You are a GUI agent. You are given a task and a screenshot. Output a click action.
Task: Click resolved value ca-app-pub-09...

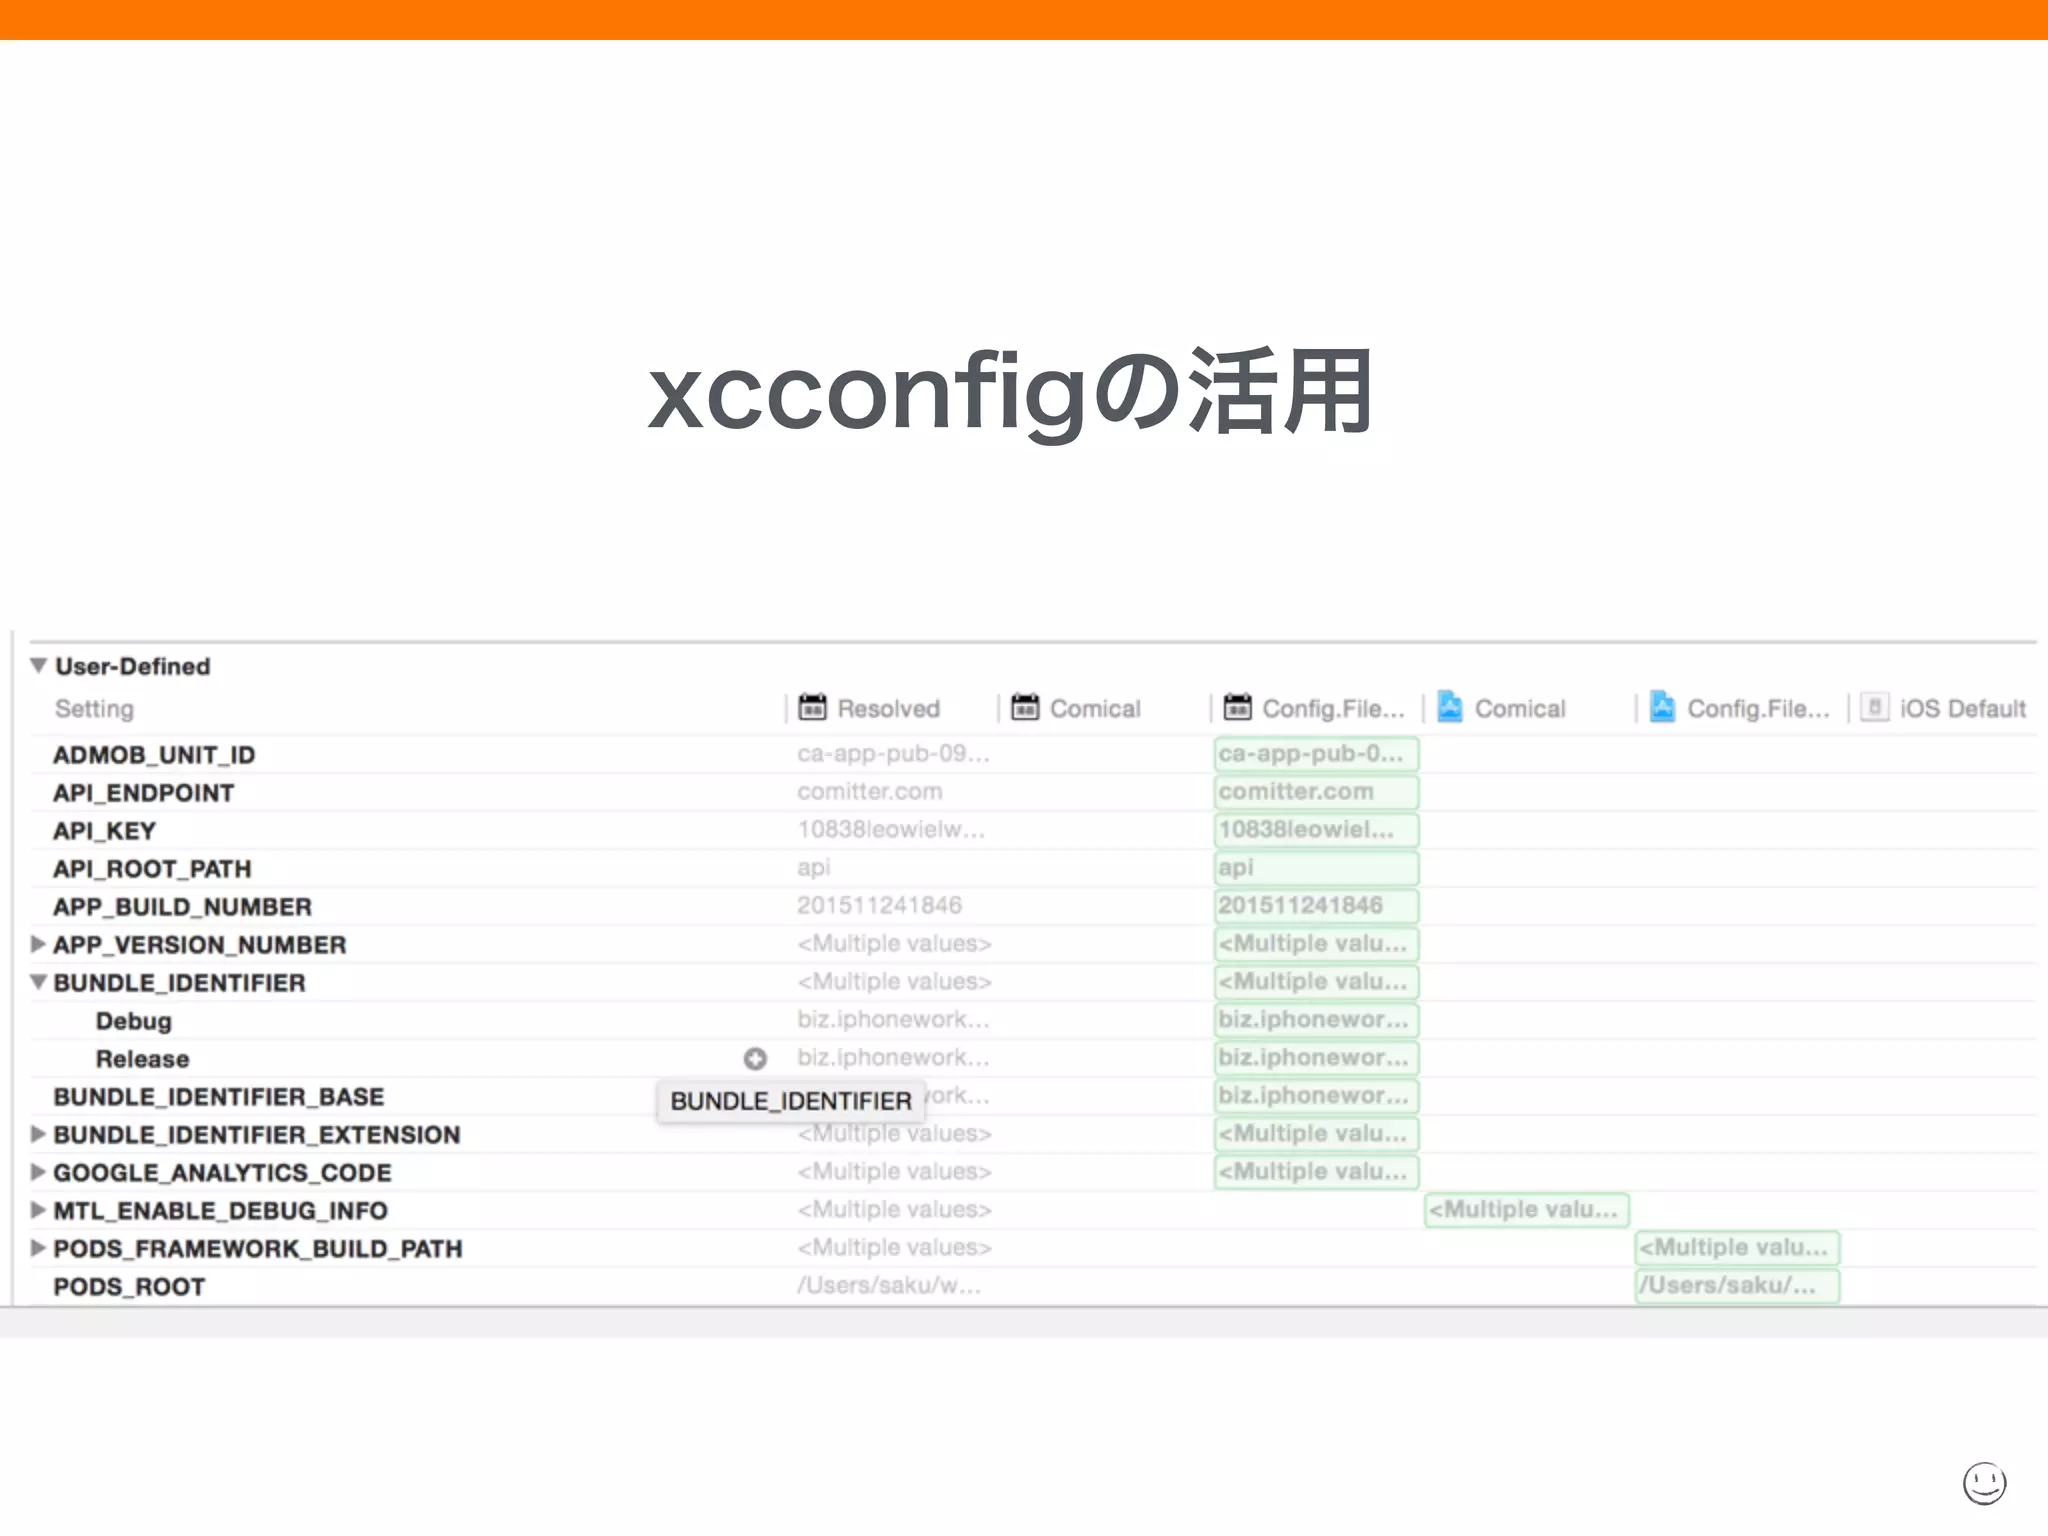893,753
